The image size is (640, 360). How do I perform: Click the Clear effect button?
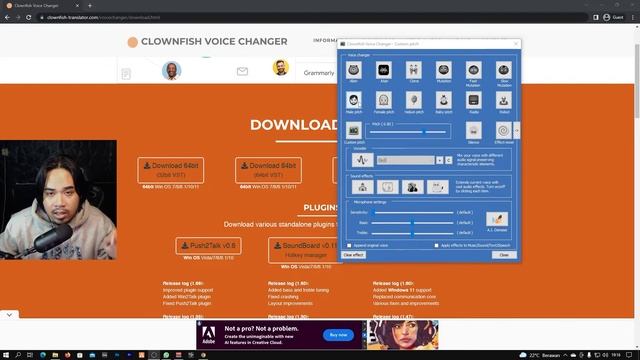[x=353, y=255]
